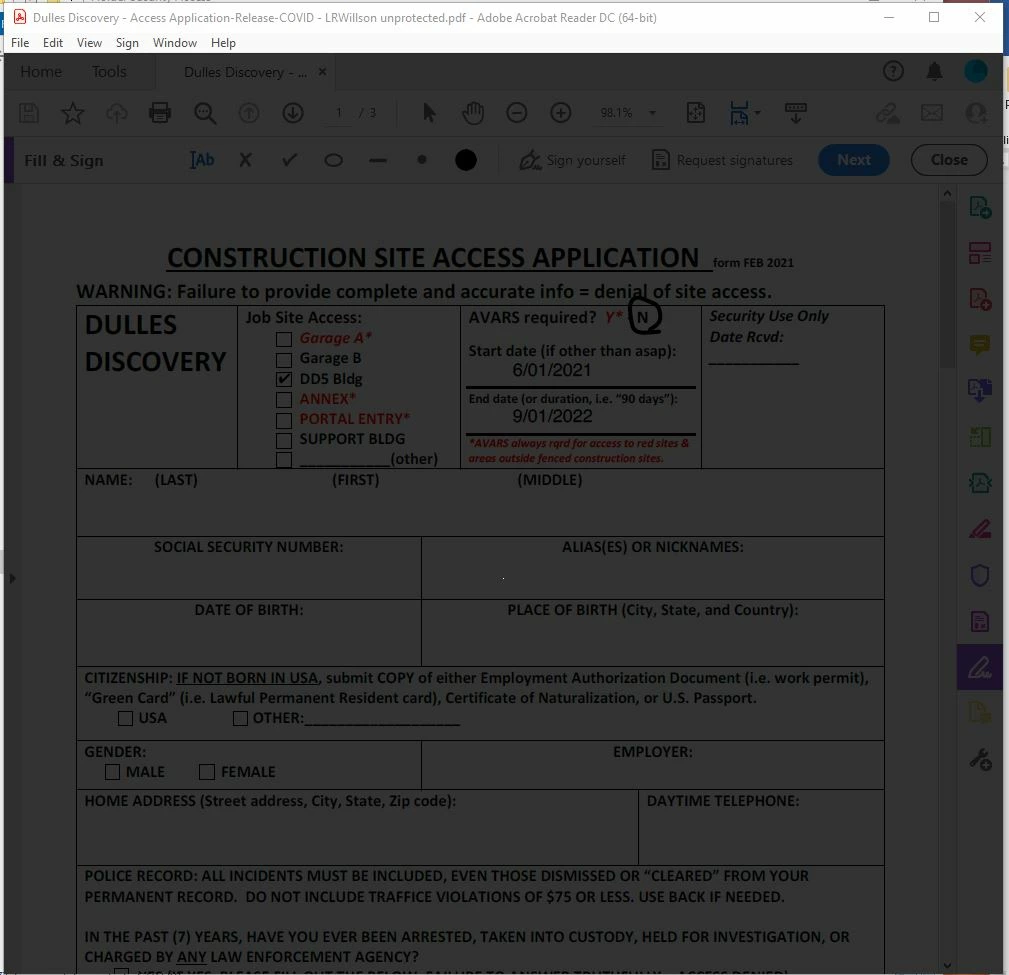1009x975 pixels.
Task: Click the start date 6/01/2021 text
Action: [x=551, y=370]
